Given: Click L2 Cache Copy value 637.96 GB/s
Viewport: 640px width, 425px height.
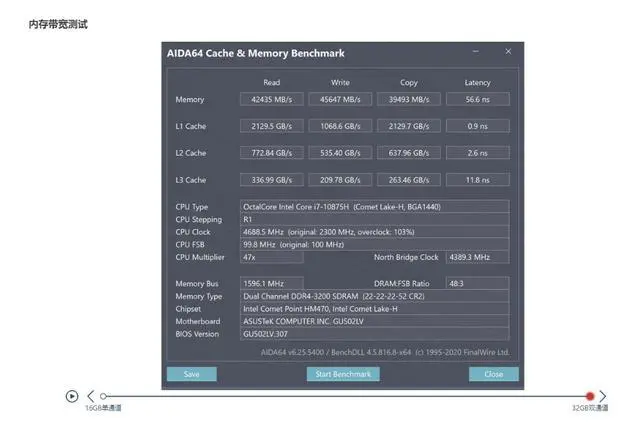Looking at the screenshot, I should [x=409, y=153].
